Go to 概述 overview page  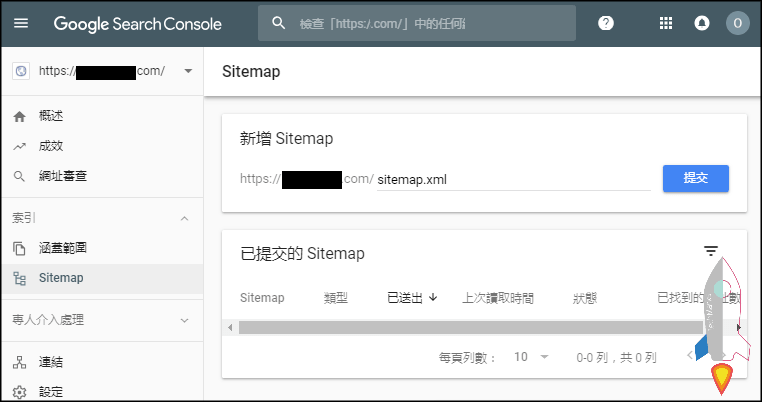[x=51, y=117]
